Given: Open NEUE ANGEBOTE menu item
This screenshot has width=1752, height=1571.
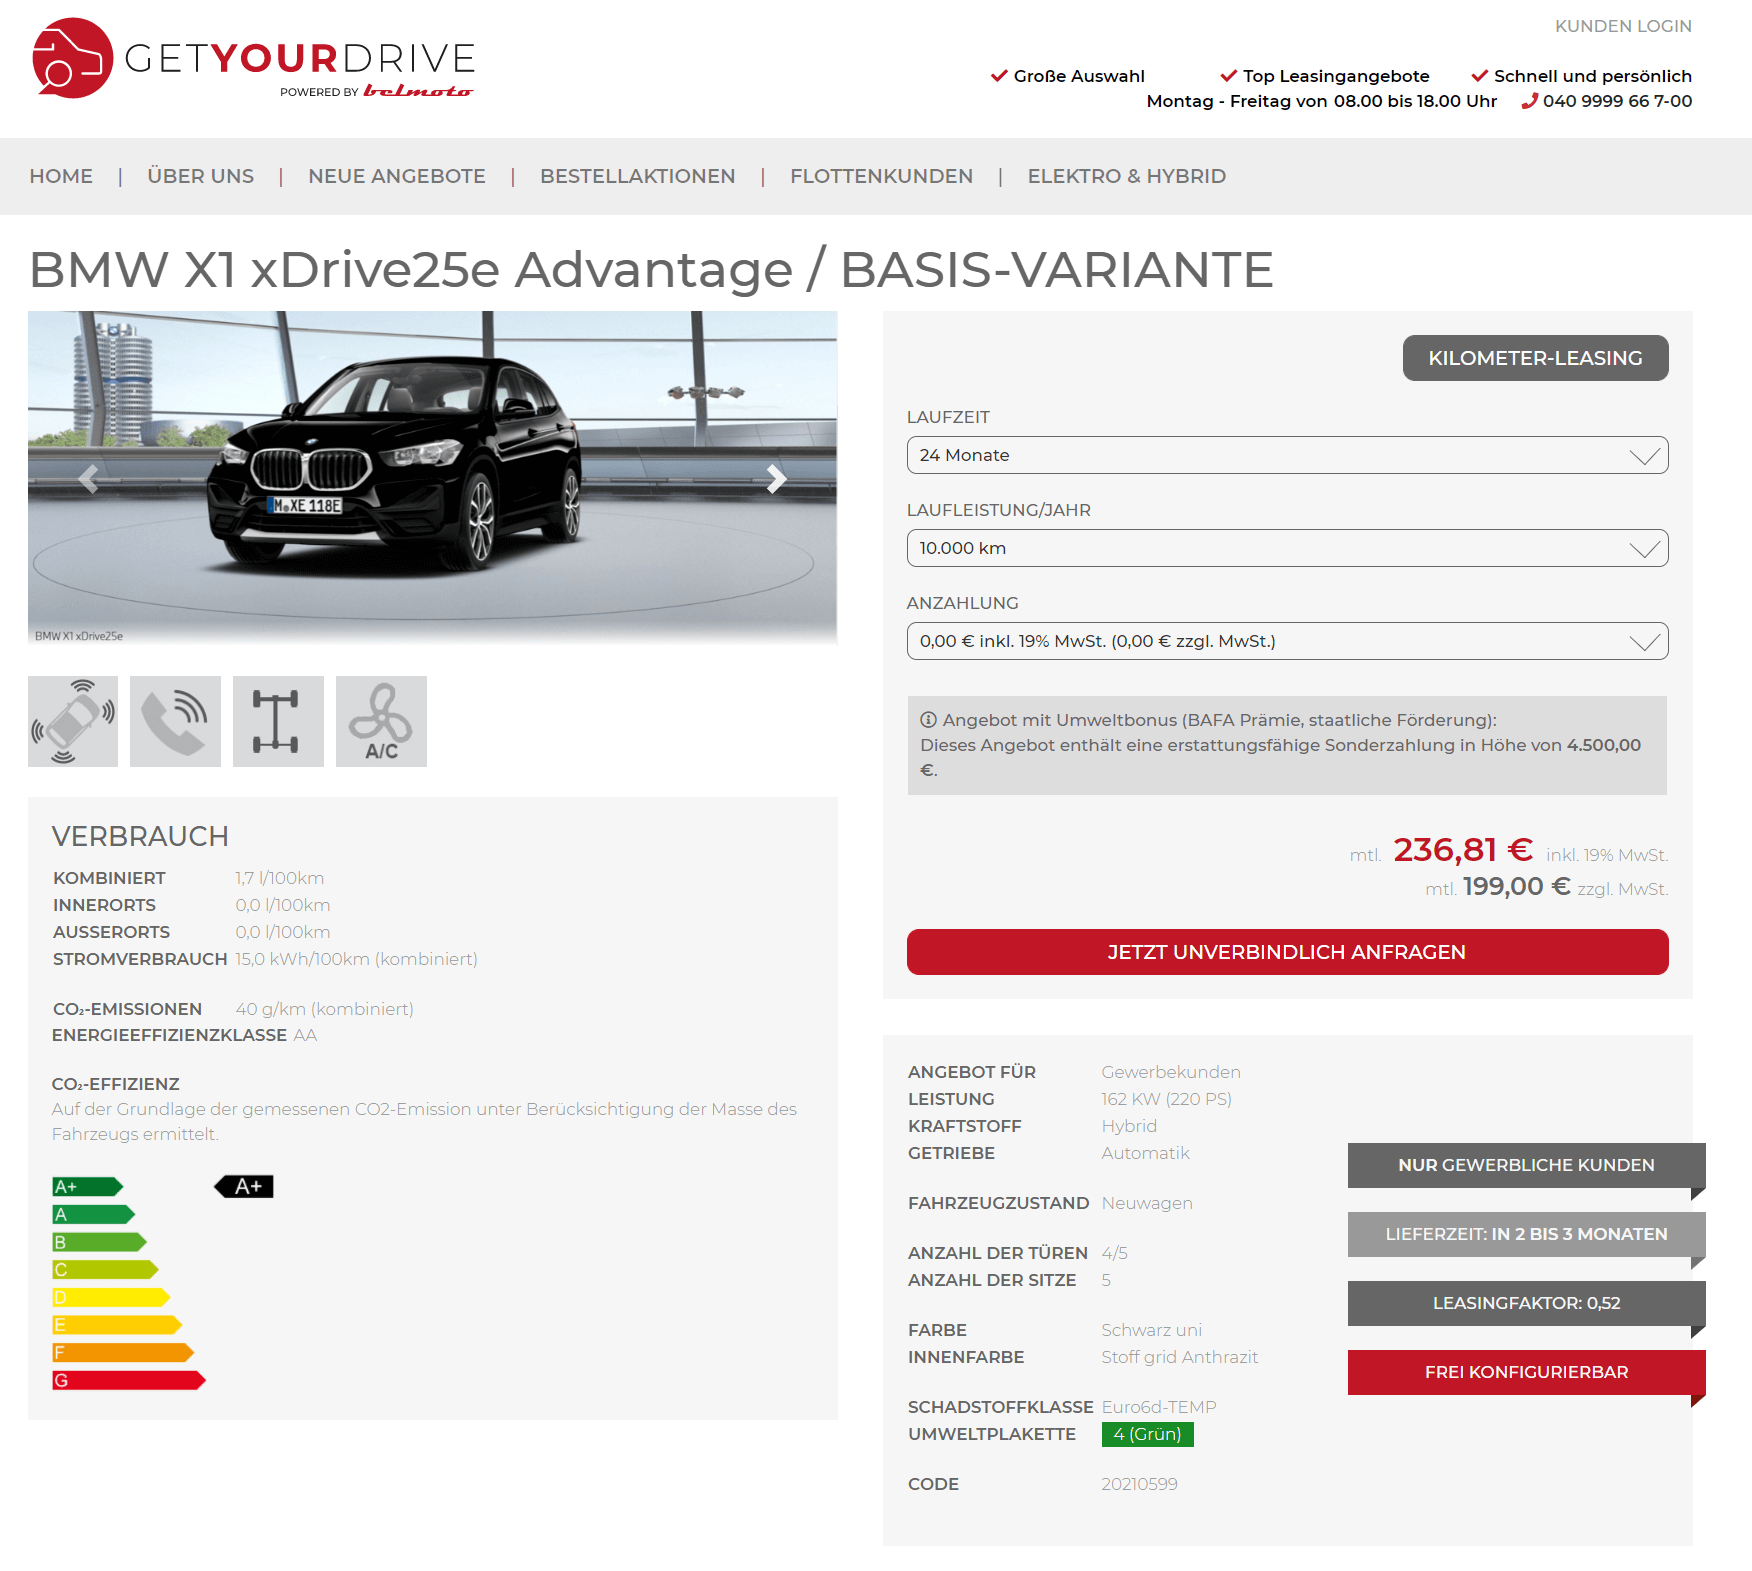Looking at the screenshot, I should [x=397, y=176].
